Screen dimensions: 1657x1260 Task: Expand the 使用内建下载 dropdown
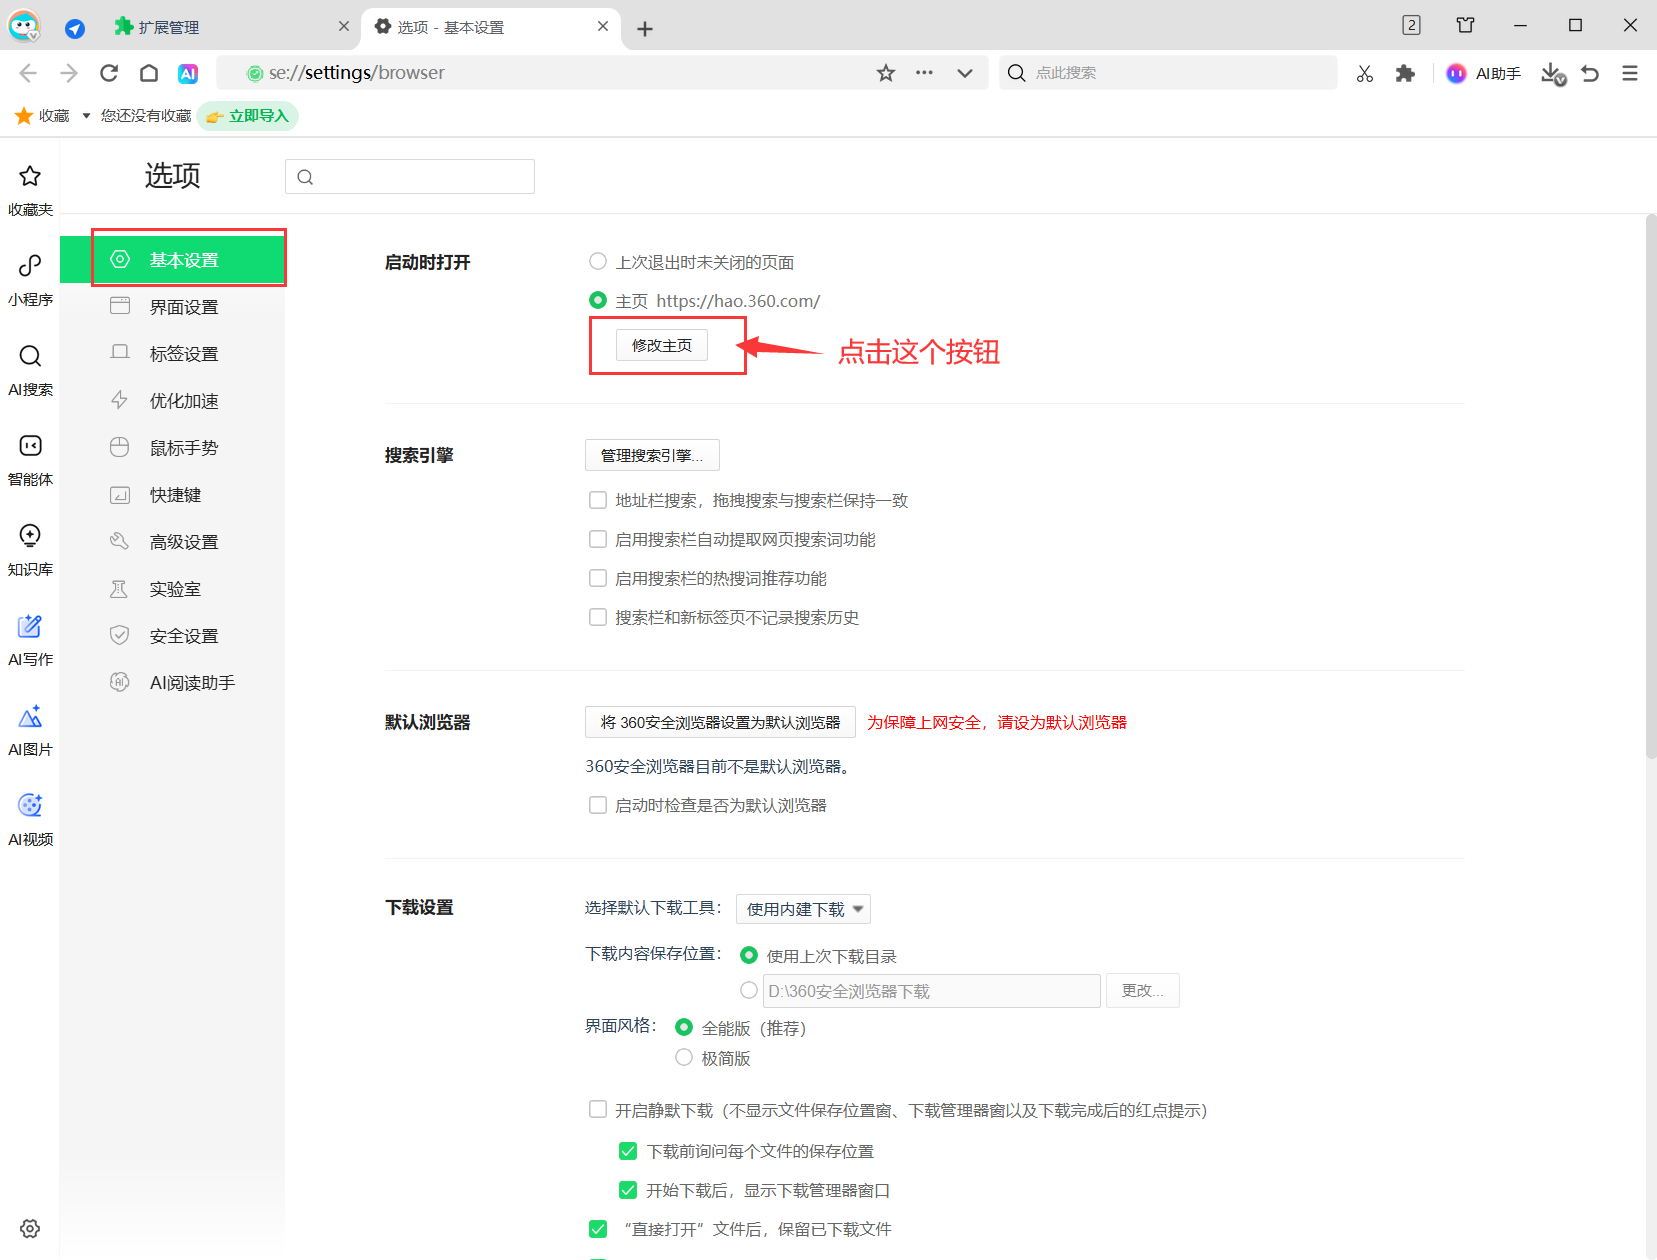click(803, 909)
